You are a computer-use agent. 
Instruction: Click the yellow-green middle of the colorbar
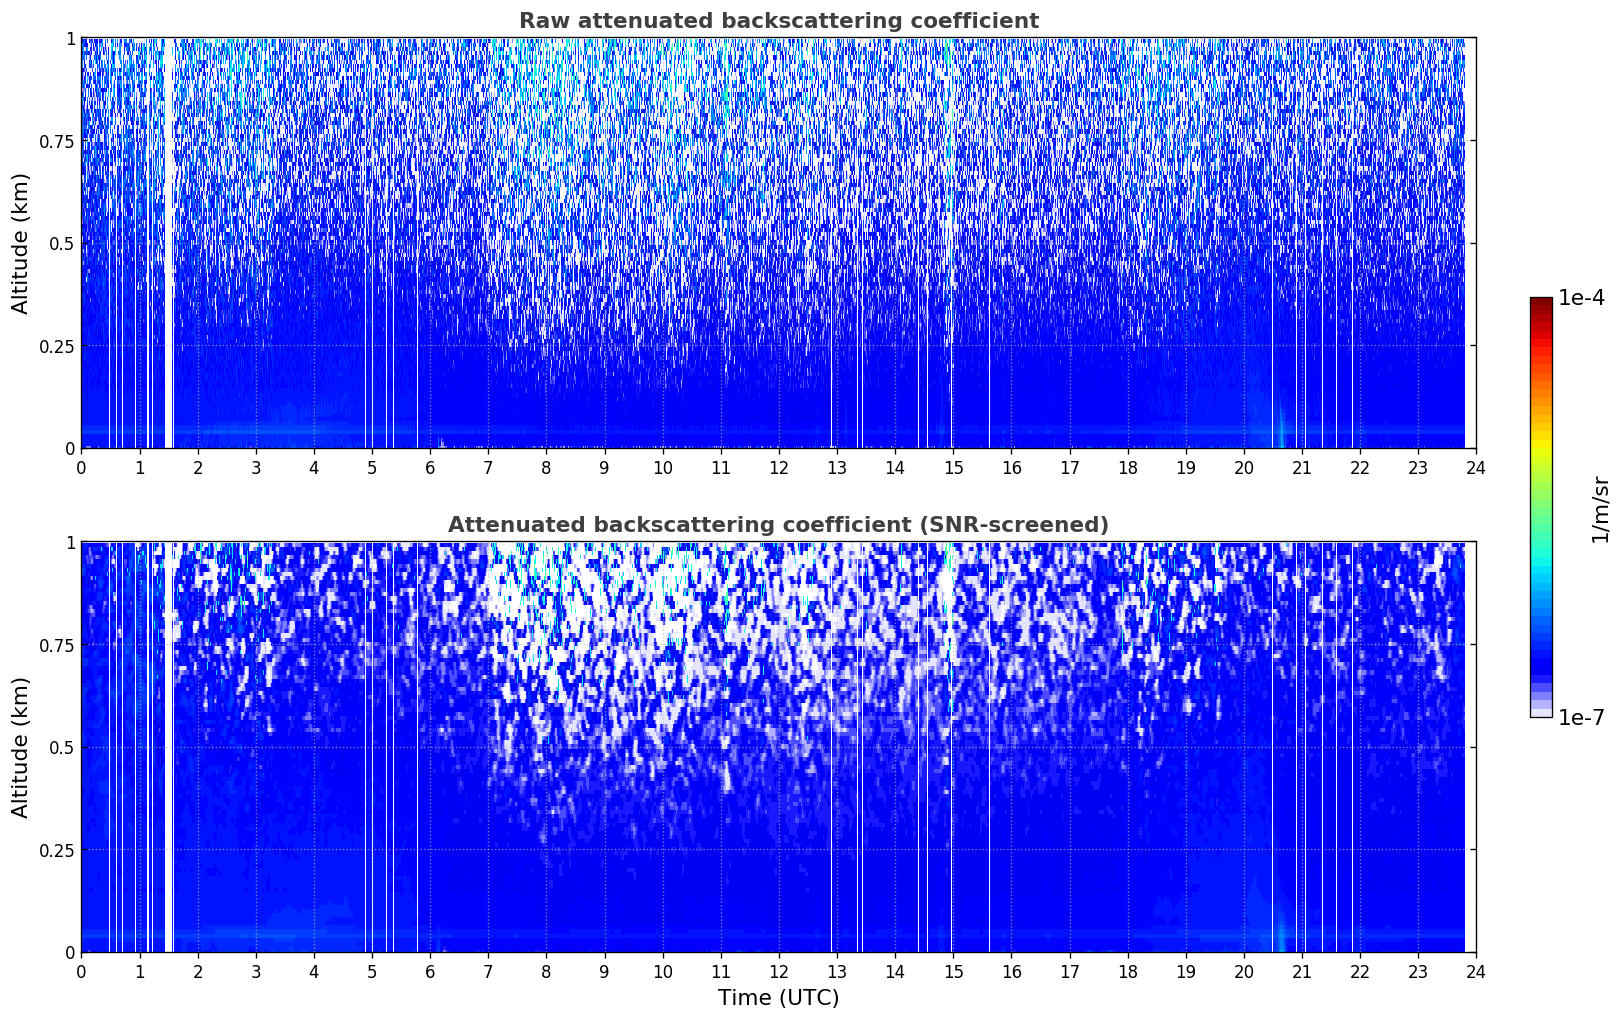(x=1541, y=470)
